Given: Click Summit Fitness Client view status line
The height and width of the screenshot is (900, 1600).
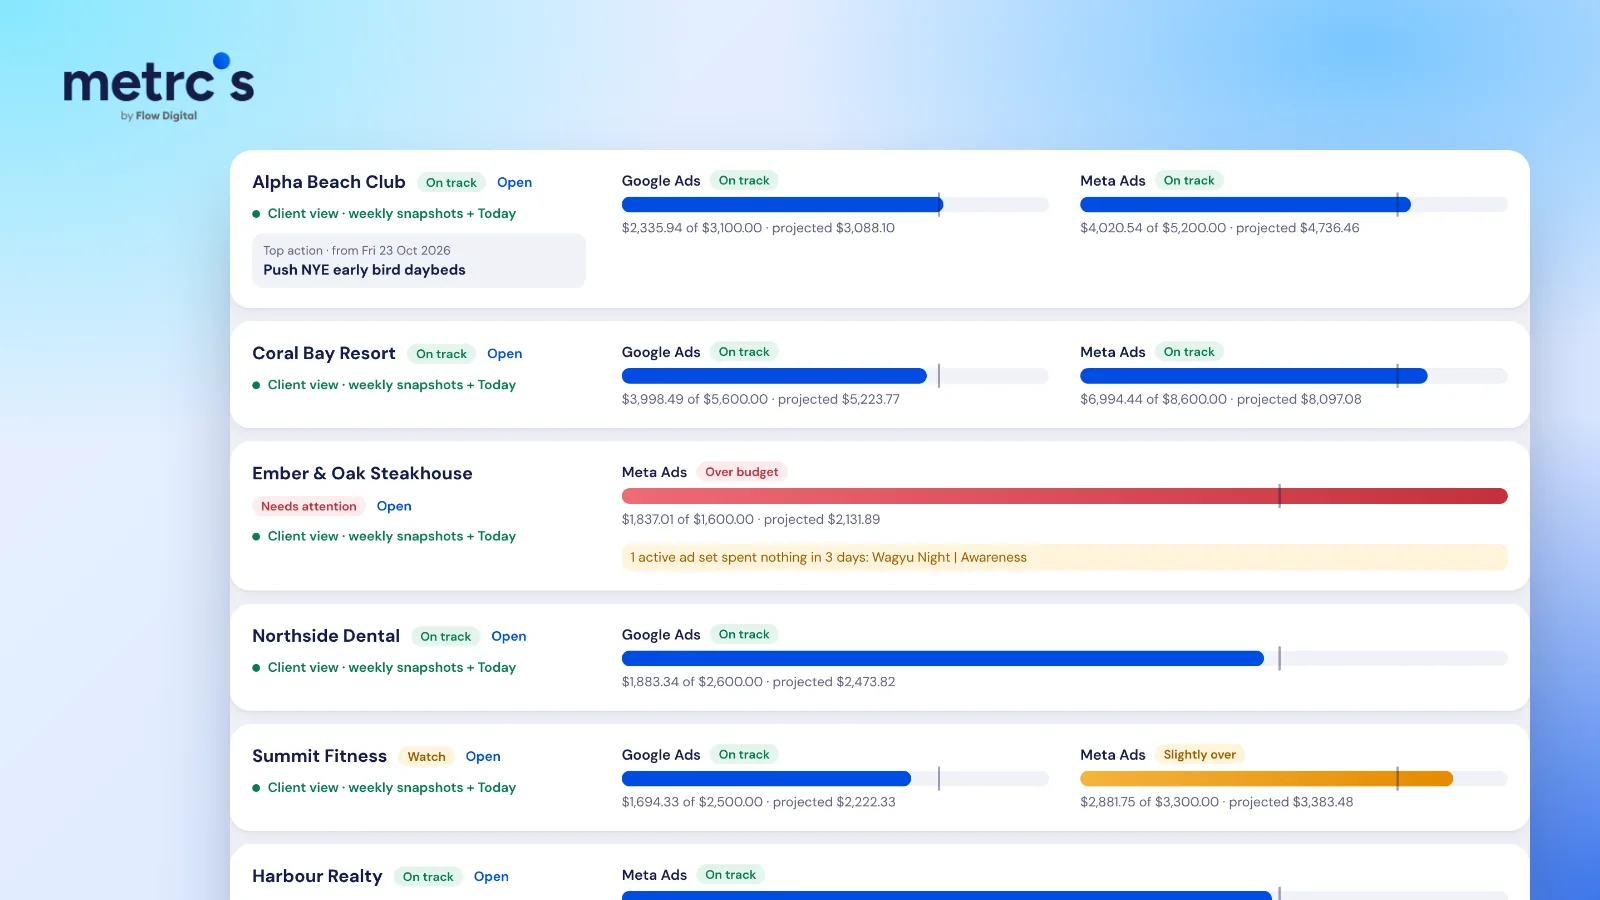Looking at the screenshot, I should 384,788.
